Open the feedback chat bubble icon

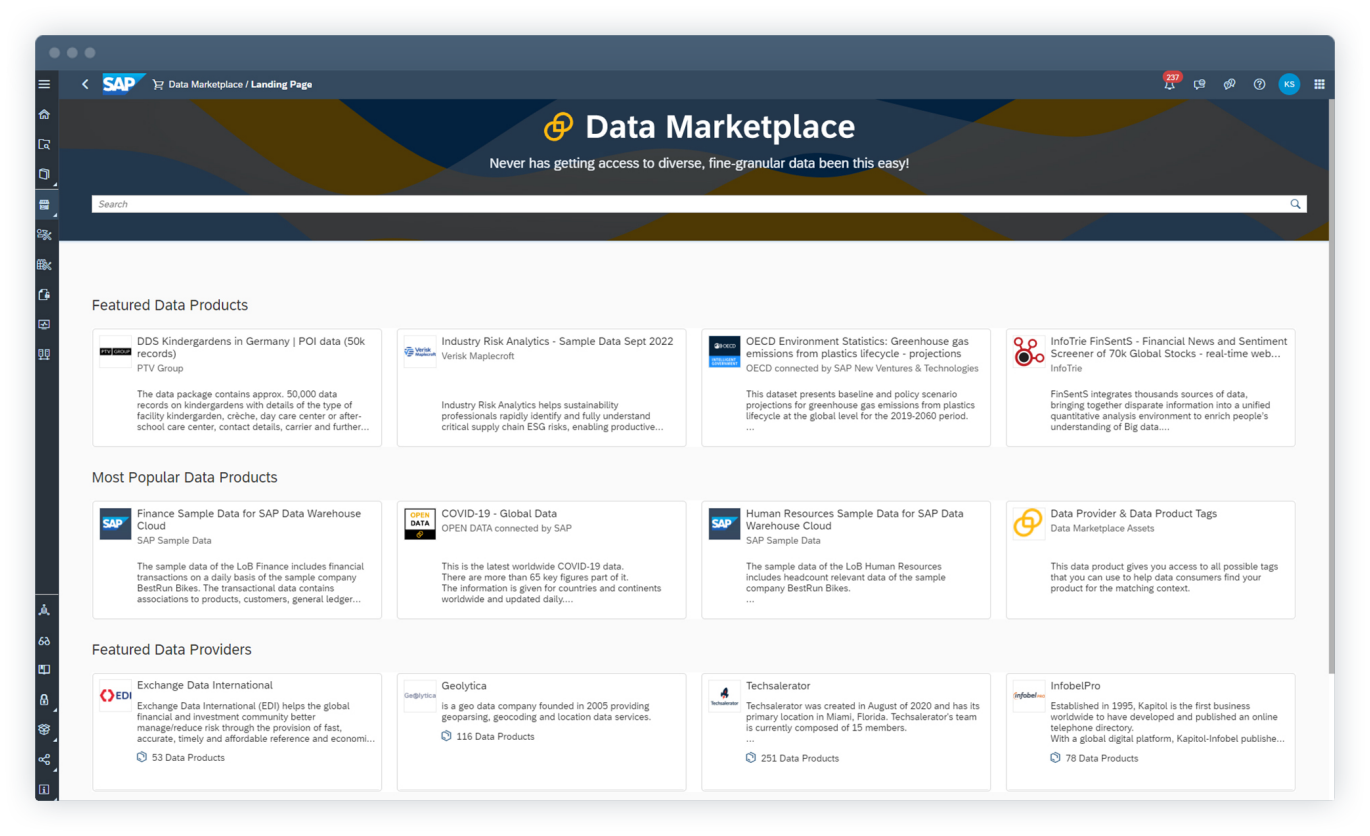pos(1199,85)
